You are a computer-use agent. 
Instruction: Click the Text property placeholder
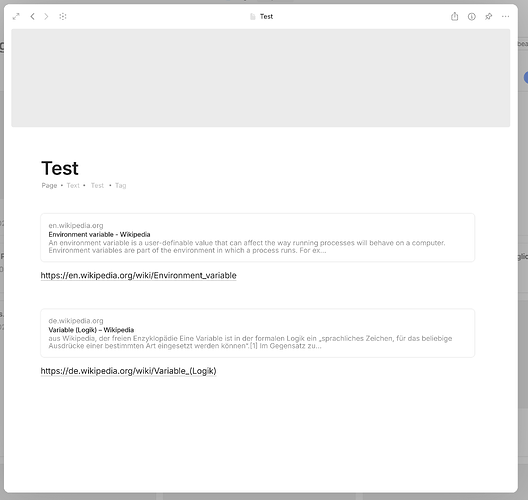pos(73,186)
